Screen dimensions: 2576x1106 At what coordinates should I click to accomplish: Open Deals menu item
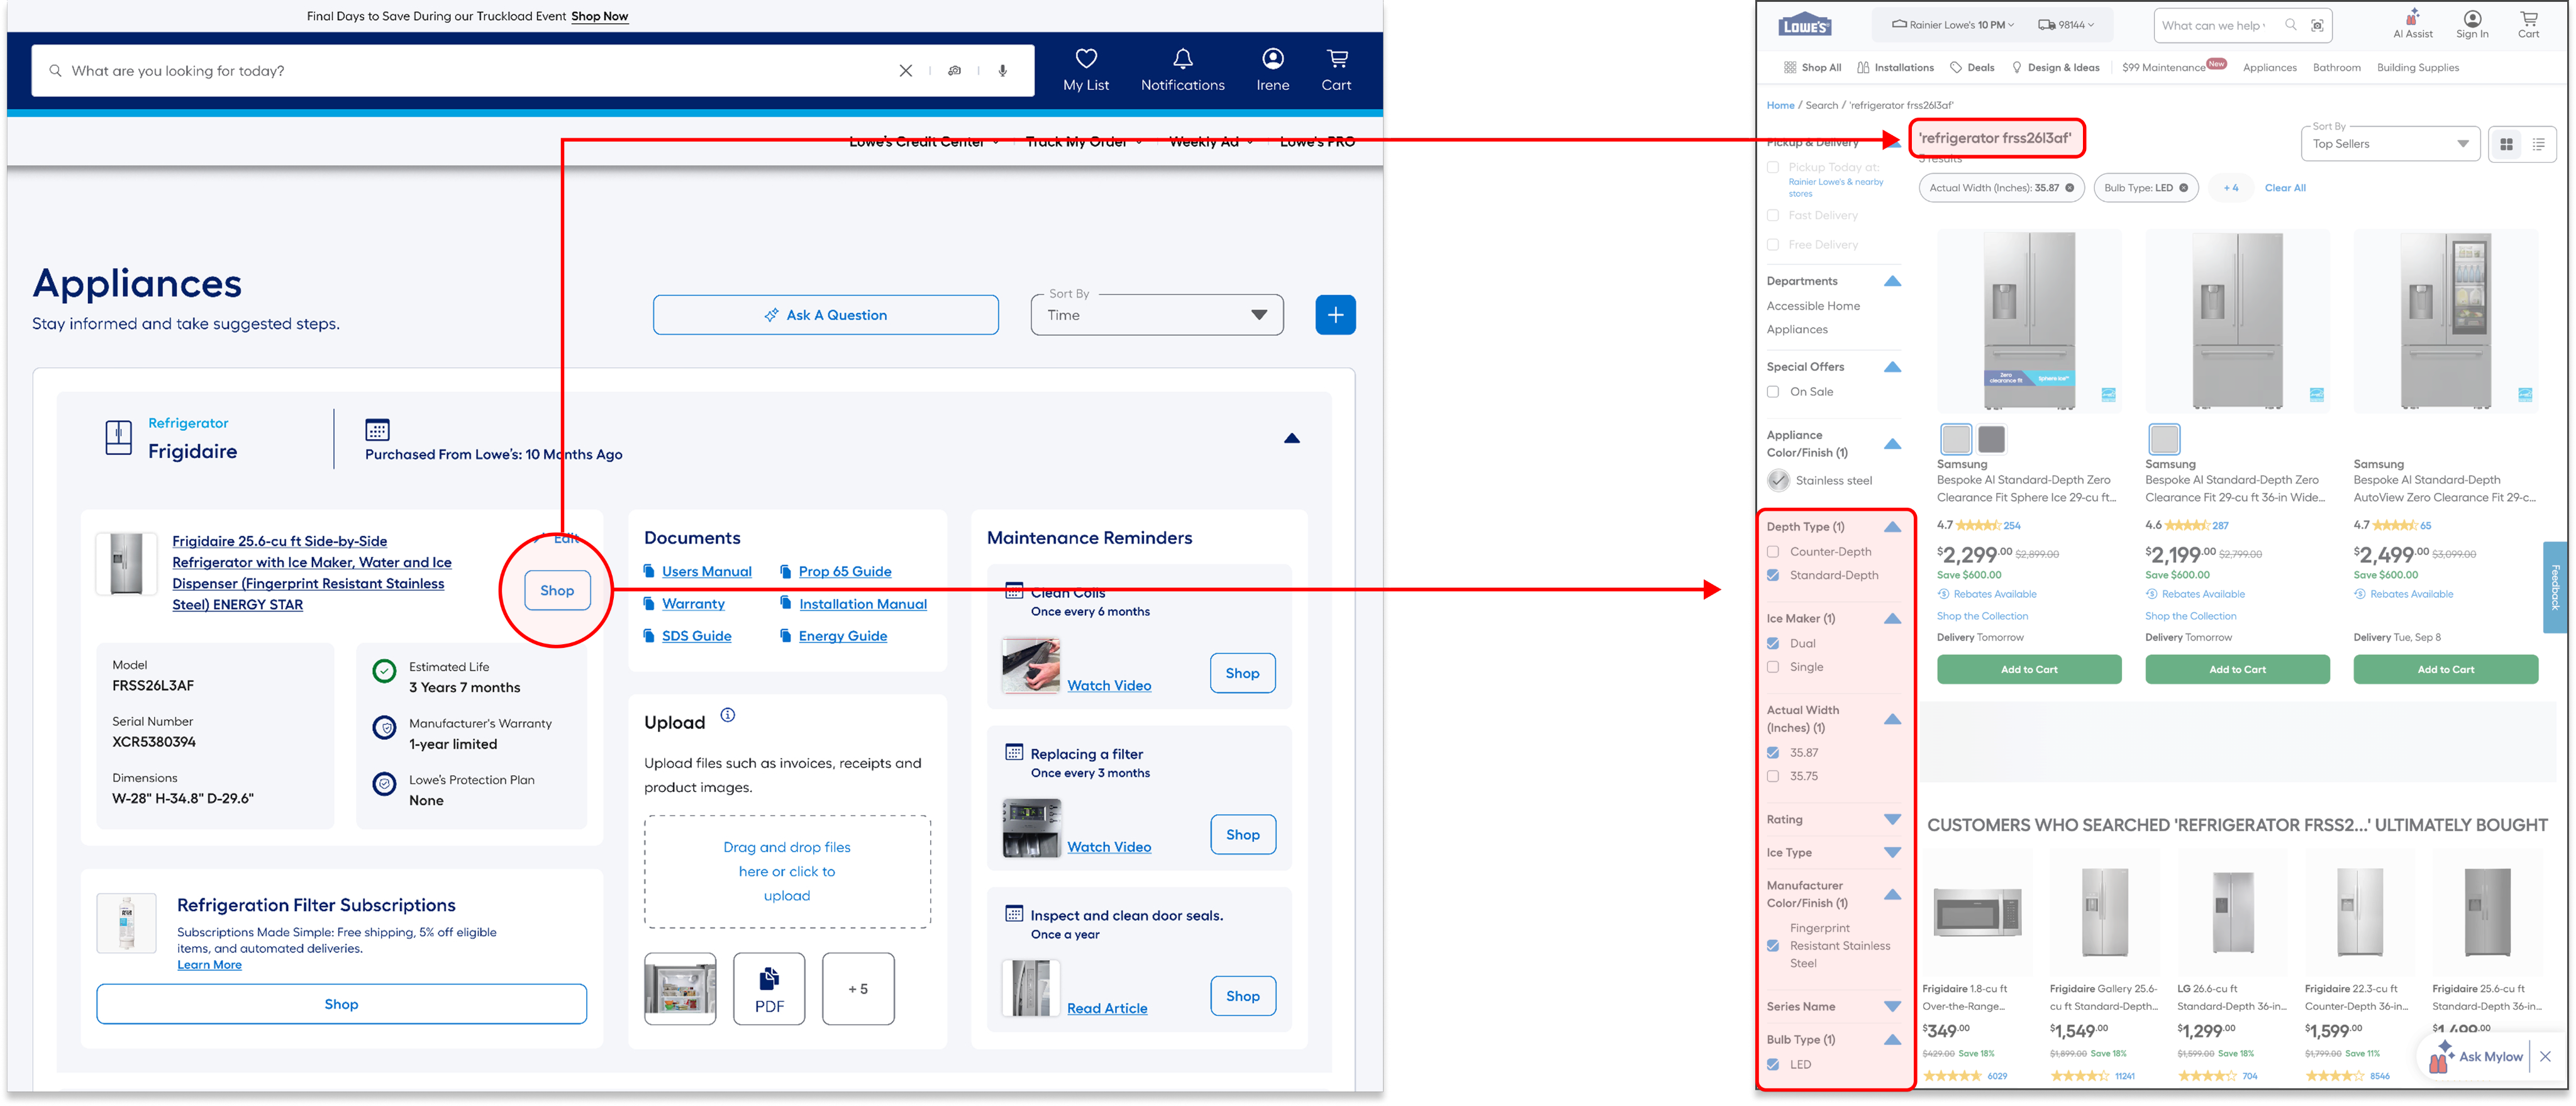pyautogui.click(x=1972, y=68)
